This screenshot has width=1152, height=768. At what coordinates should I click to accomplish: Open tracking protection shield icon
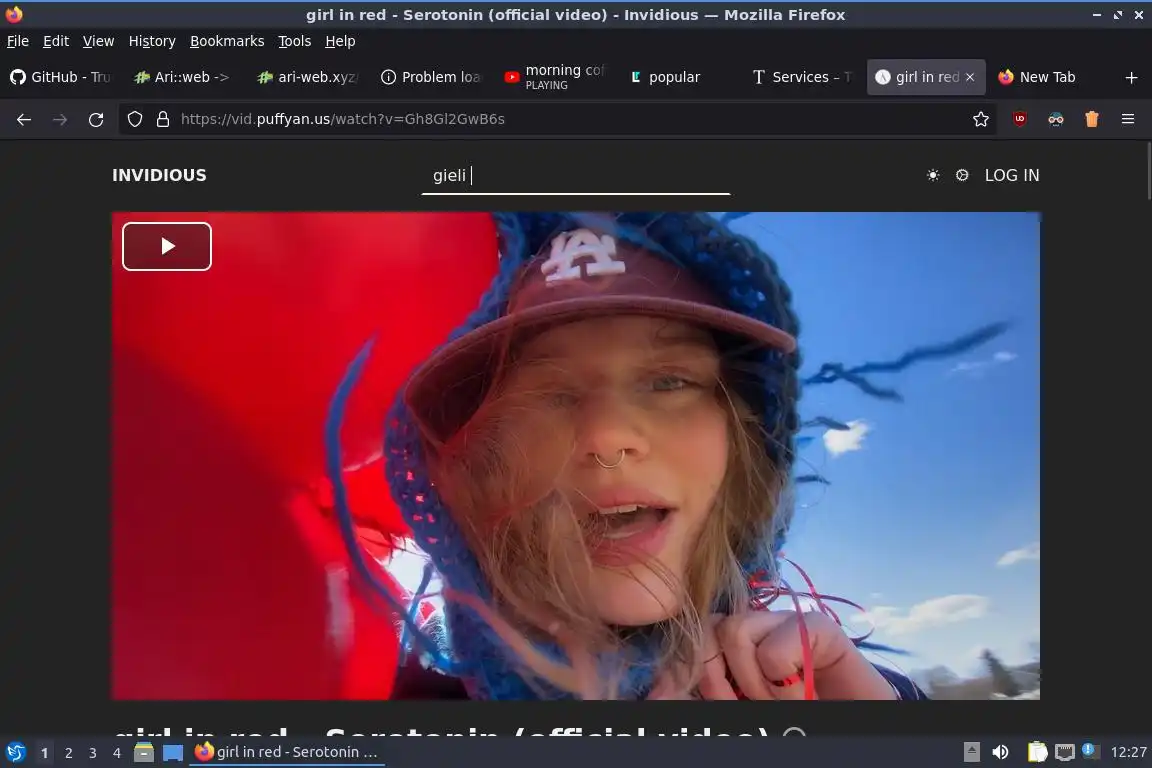134,119
